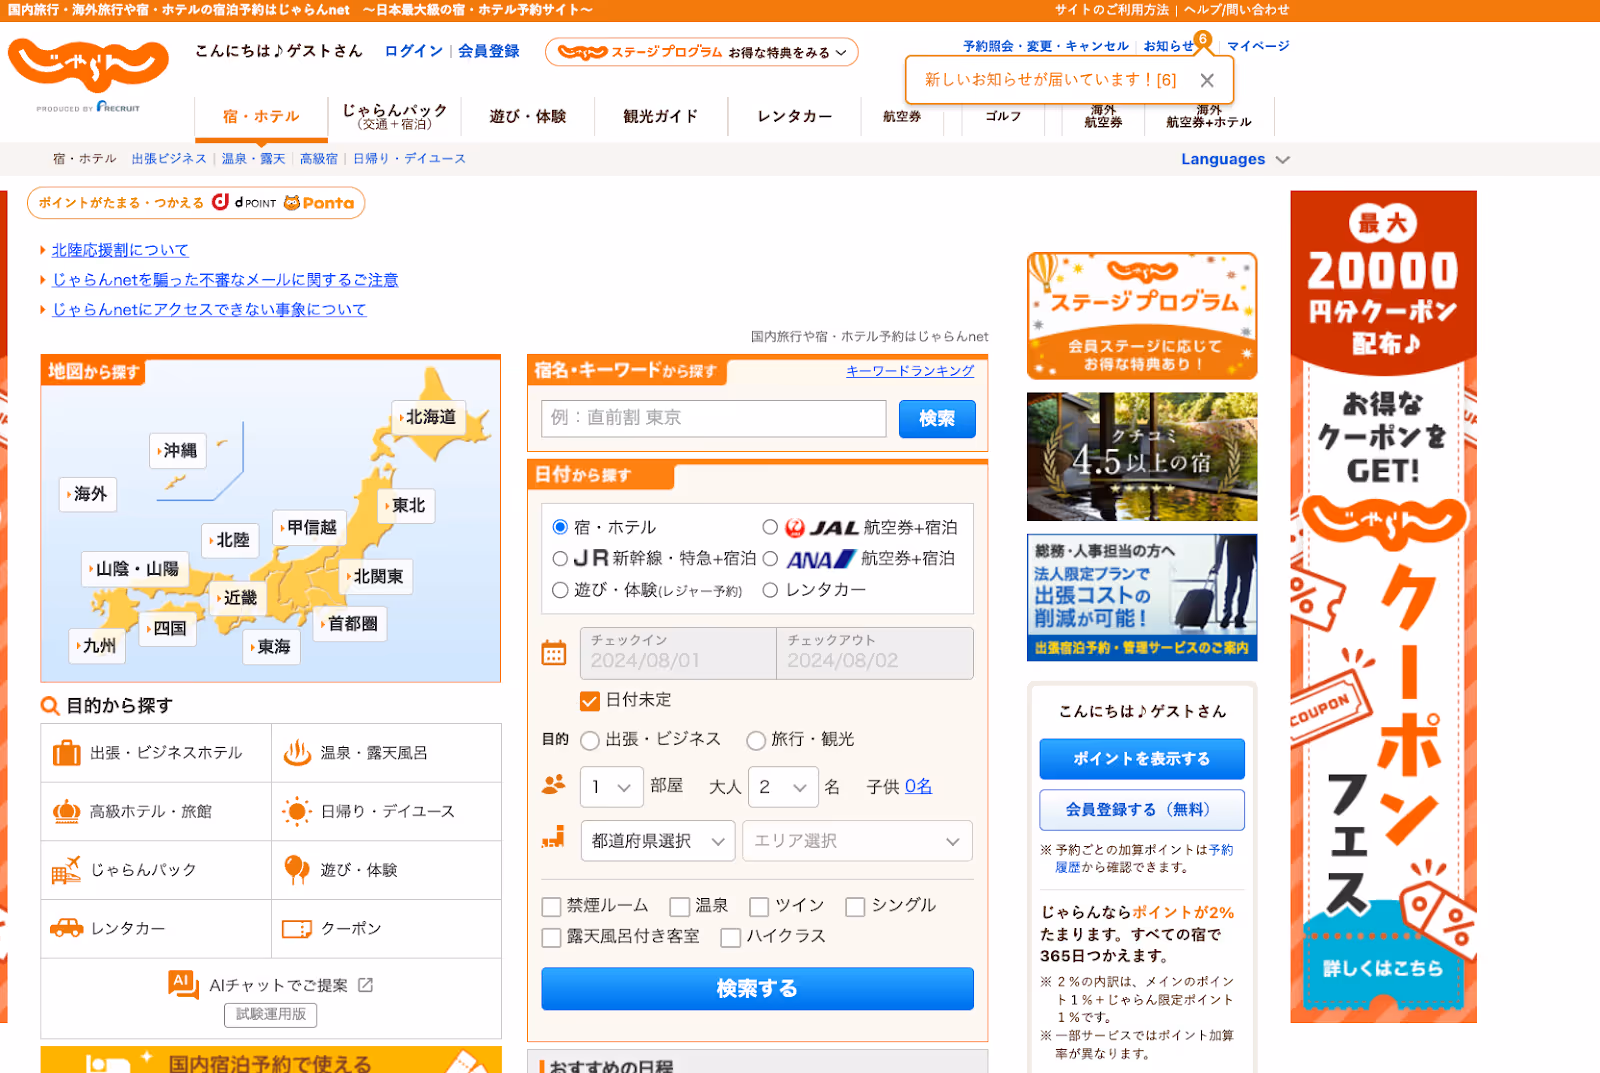Open the ゴルフ tab
Screen dimensions: 1600x1073
coord(1003,116)
